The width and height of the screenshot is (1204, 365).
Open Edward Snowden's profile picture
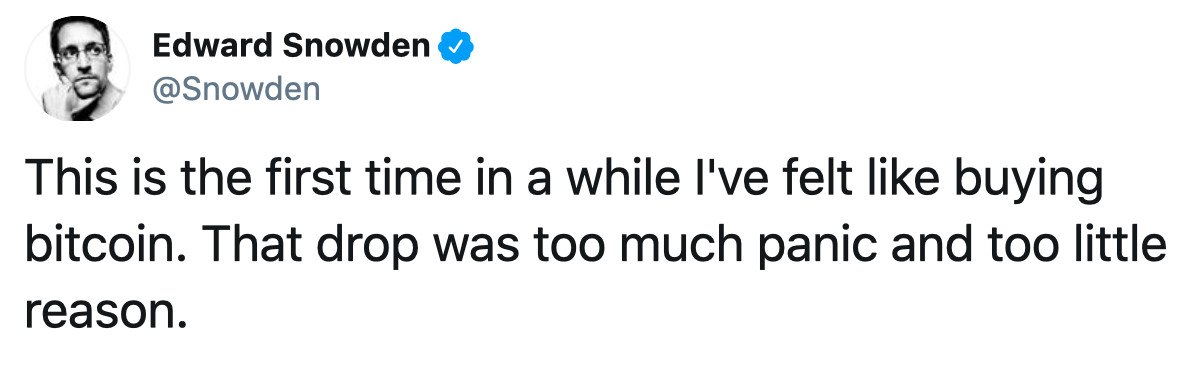77,70
